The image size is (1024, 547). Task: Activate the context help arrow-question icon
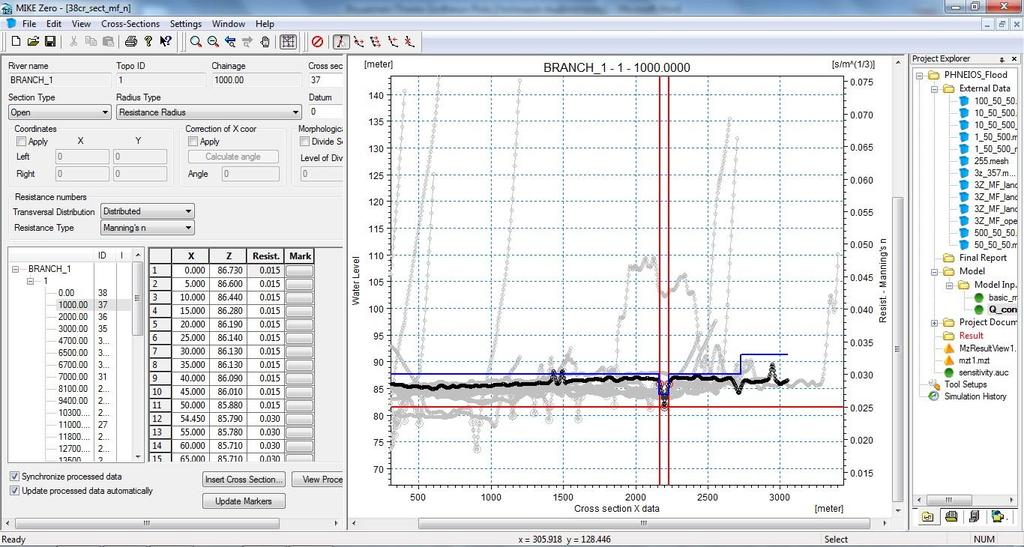pyautogui.click(x=166, y=41)
